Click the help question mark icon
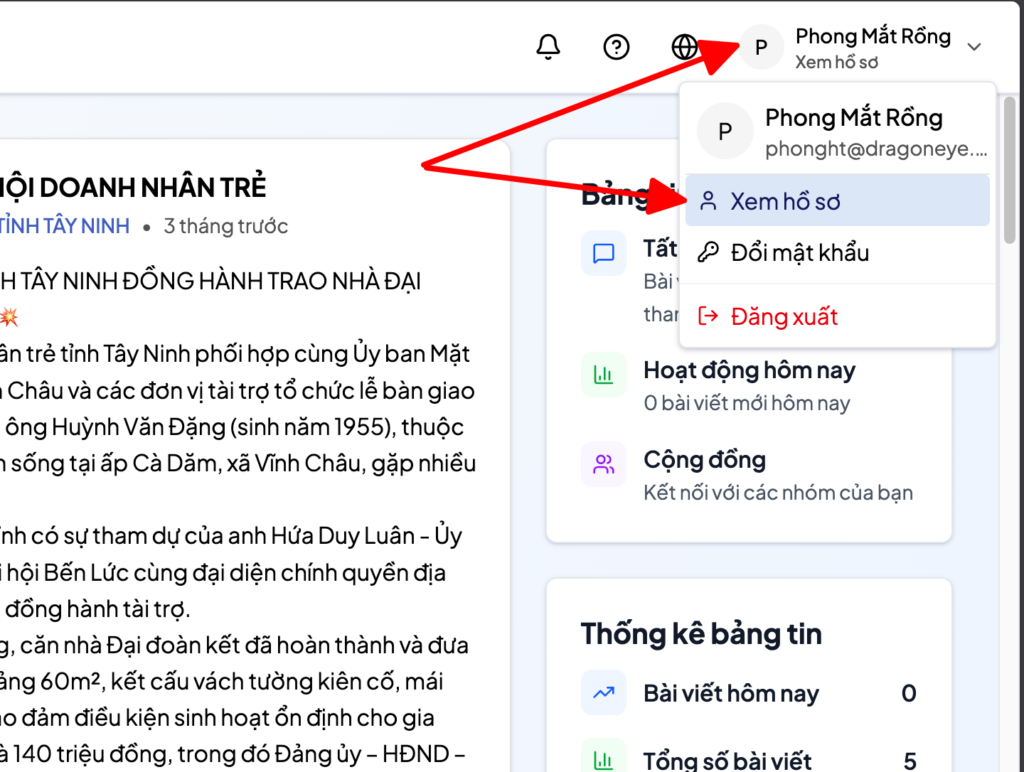This screenshot has height=772, width=1024. [x=617, y=47]
